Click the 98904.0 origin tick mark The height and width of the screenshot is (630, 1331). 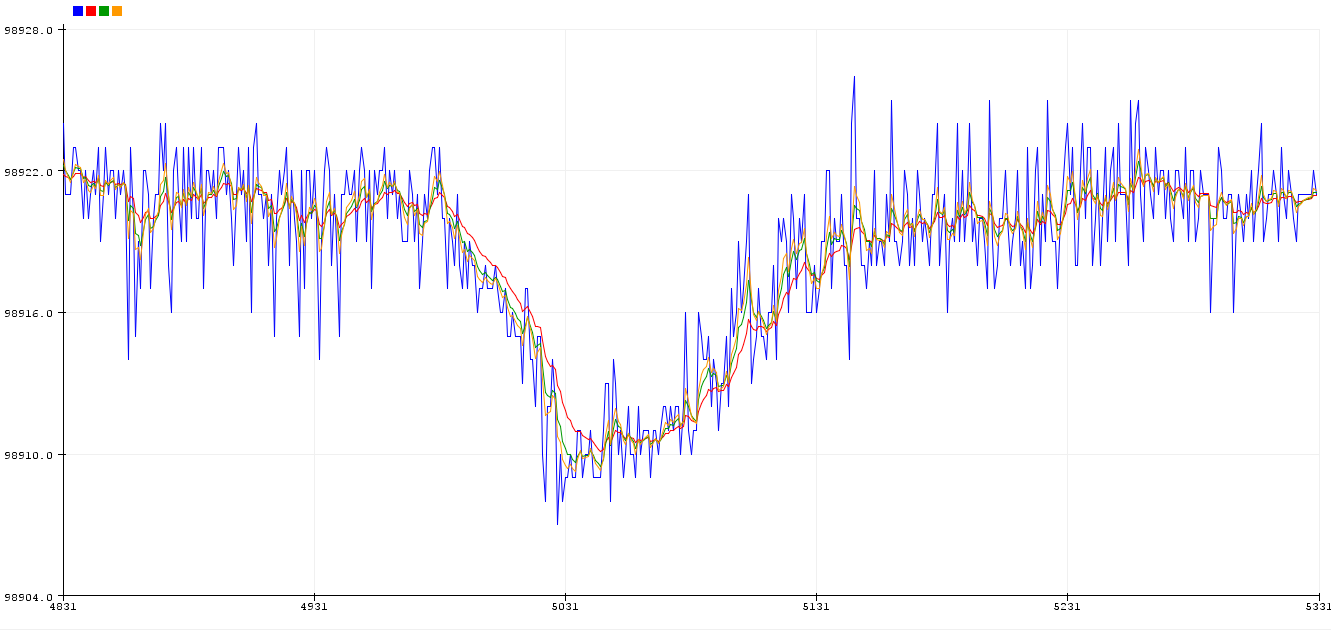[x=60, y=597]
